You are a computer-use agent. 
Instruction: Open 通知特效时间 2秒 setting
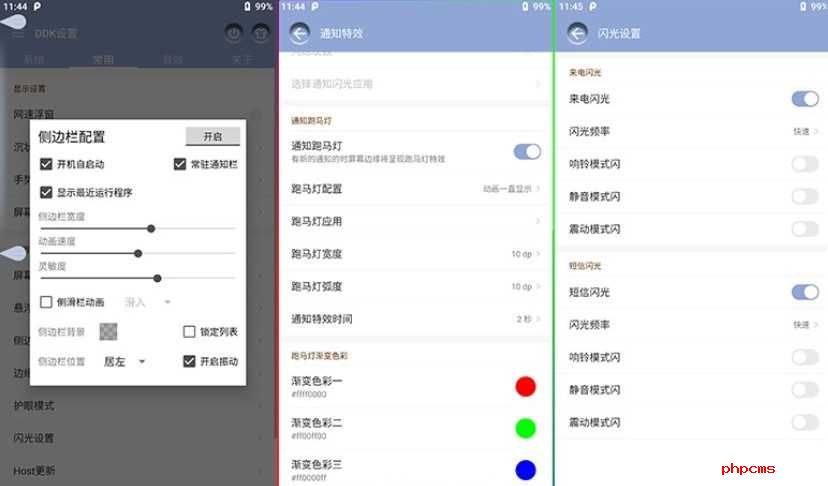coord(416,319)
